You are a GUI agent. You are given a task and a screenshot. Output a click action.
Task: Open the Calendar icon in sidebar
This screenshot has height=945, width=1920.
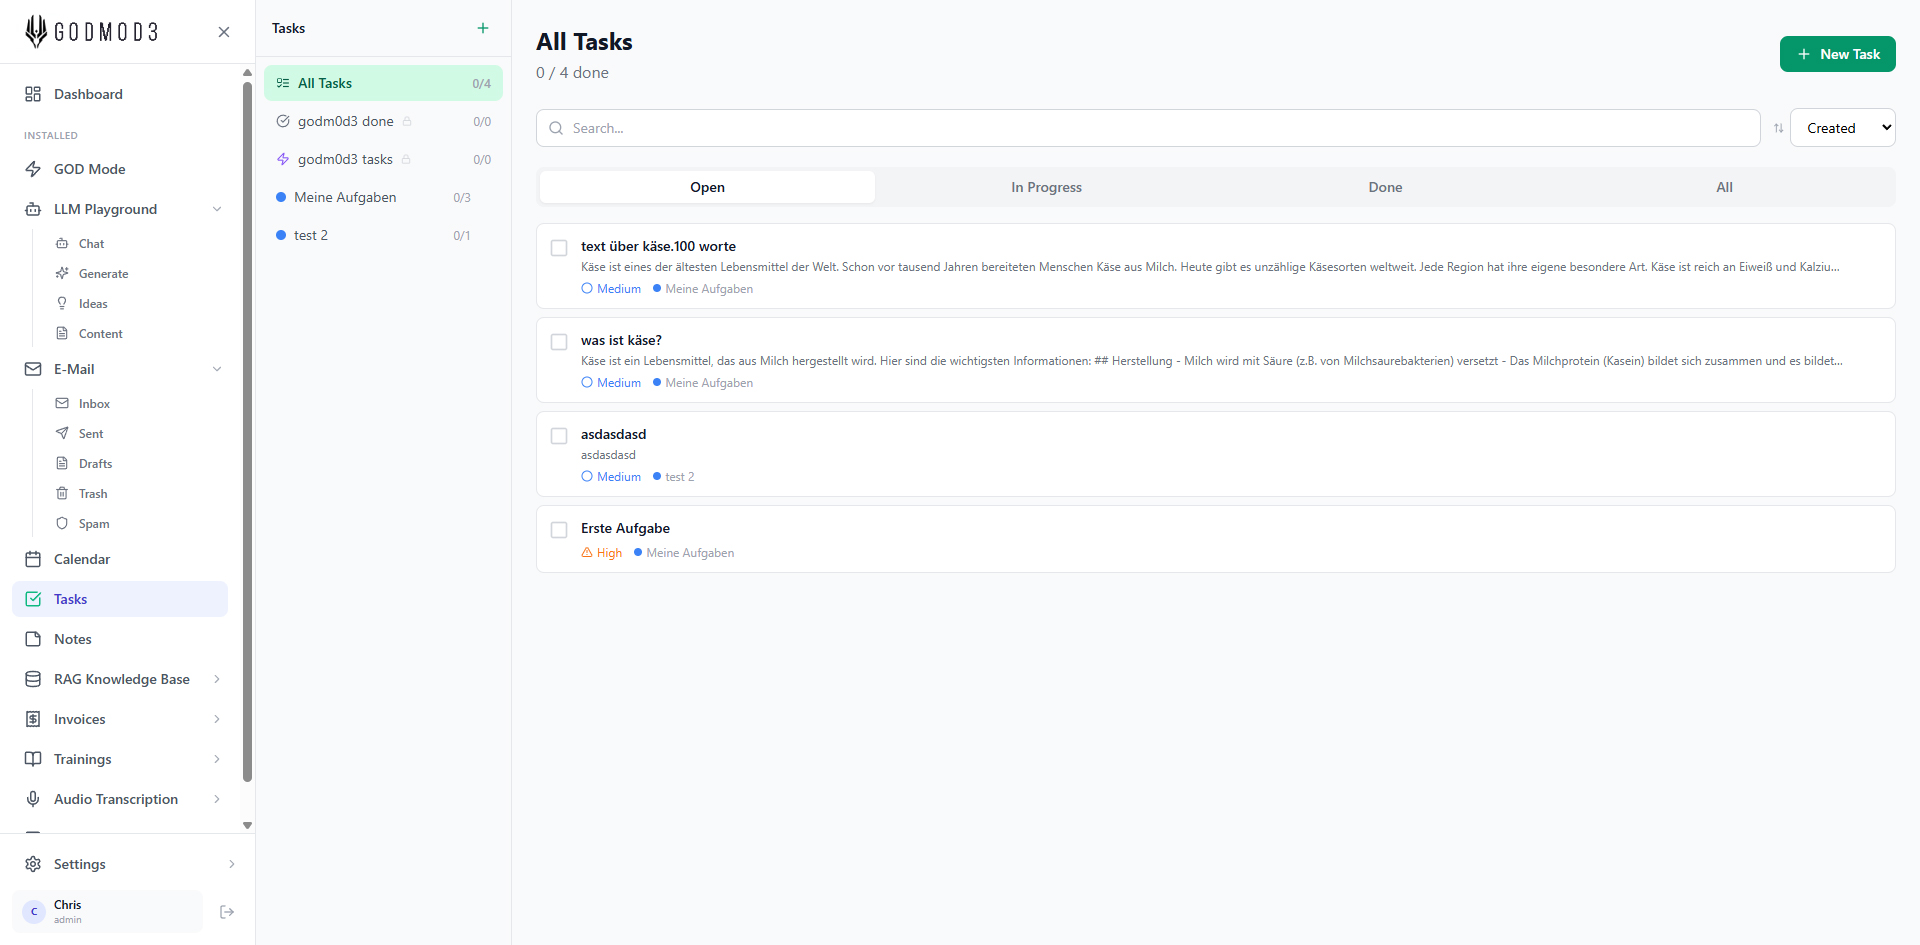tap(33, 559)
